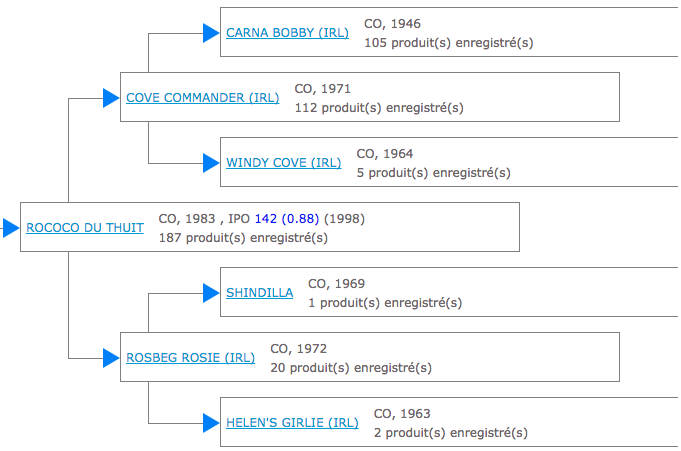
Task: Open the ROCOCO DU THUIT profile link
Action: pyautogui.click(x=85, y=228)
